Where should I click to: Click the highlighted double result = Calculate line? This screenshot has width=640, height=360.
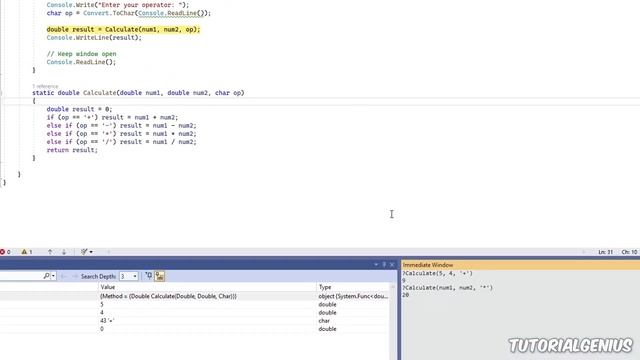coord(123,29)
